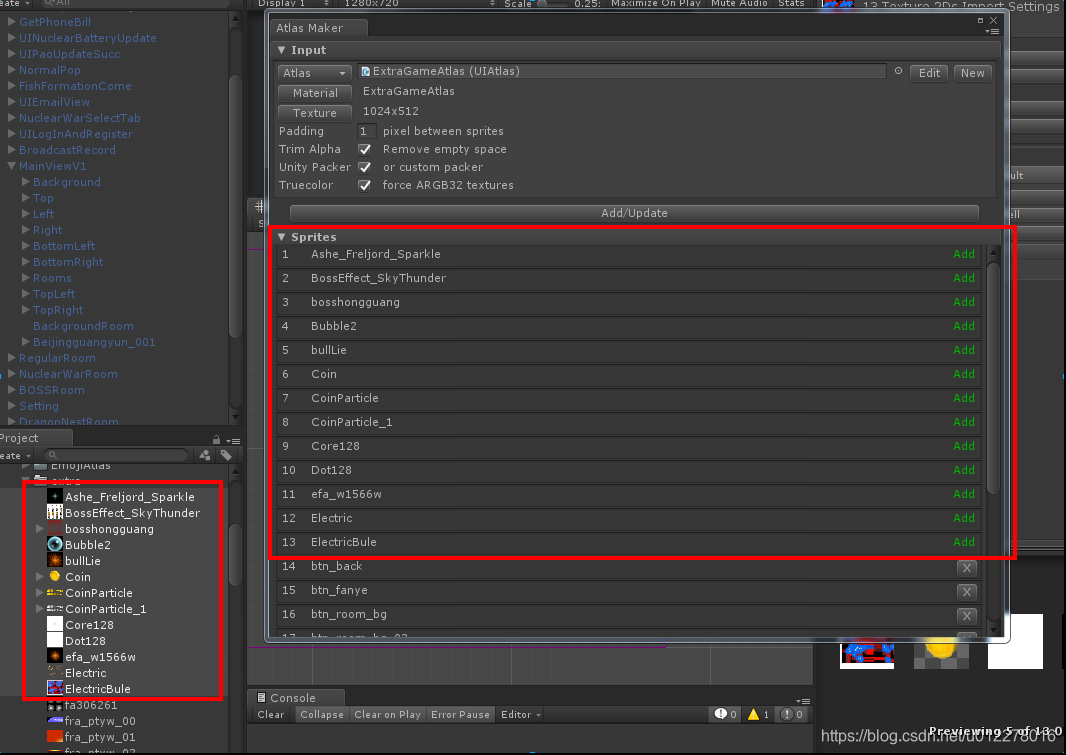1066x755 pixels.
Task: Disable the Trim Alpha checkbox
Action: click(365, 148)
